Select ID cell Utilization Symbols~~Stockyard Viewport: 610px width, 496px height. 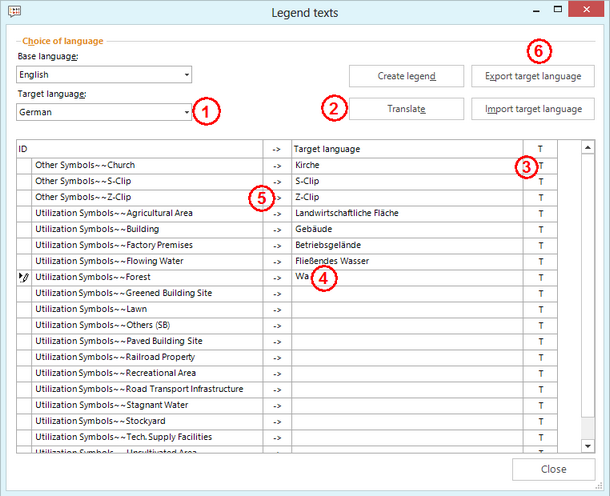click(147, 421)
